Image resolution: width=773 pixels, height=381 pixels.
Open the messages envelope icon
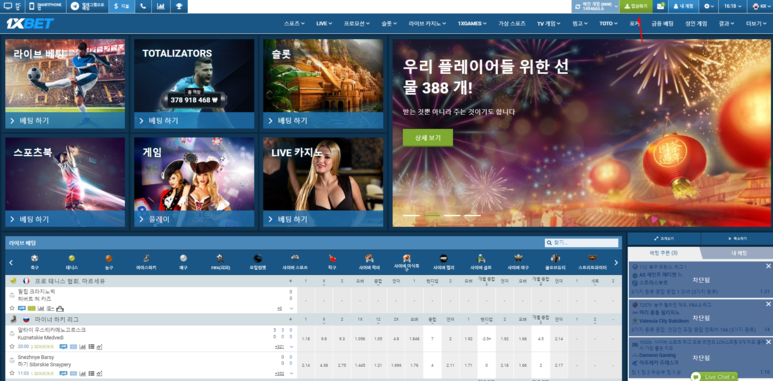(661, 6)
